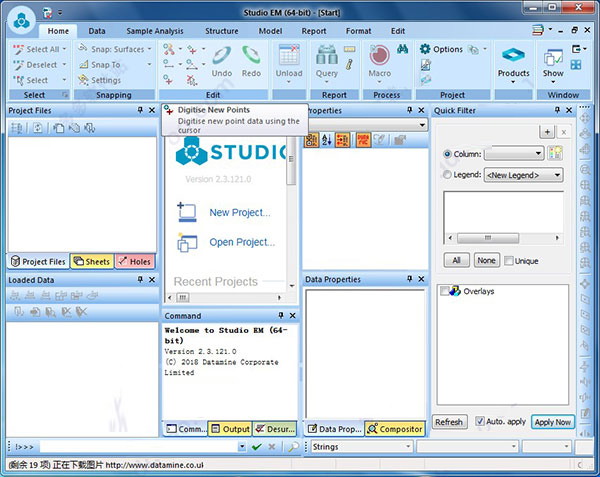The height and width of the screenshot is (477, 600).
Task: Click the Refresh button
Action: [449, 422]
